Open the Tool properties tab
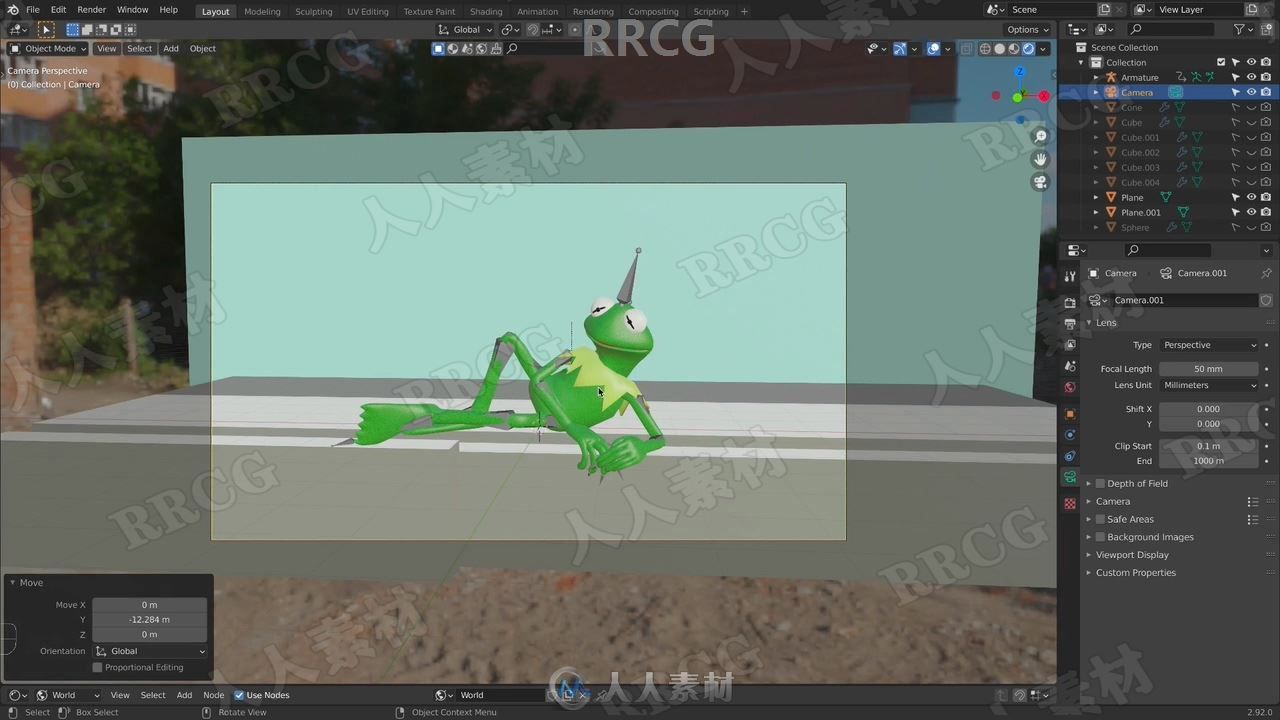Viewport: 1280px width, 720px height. coord(1070,276)
